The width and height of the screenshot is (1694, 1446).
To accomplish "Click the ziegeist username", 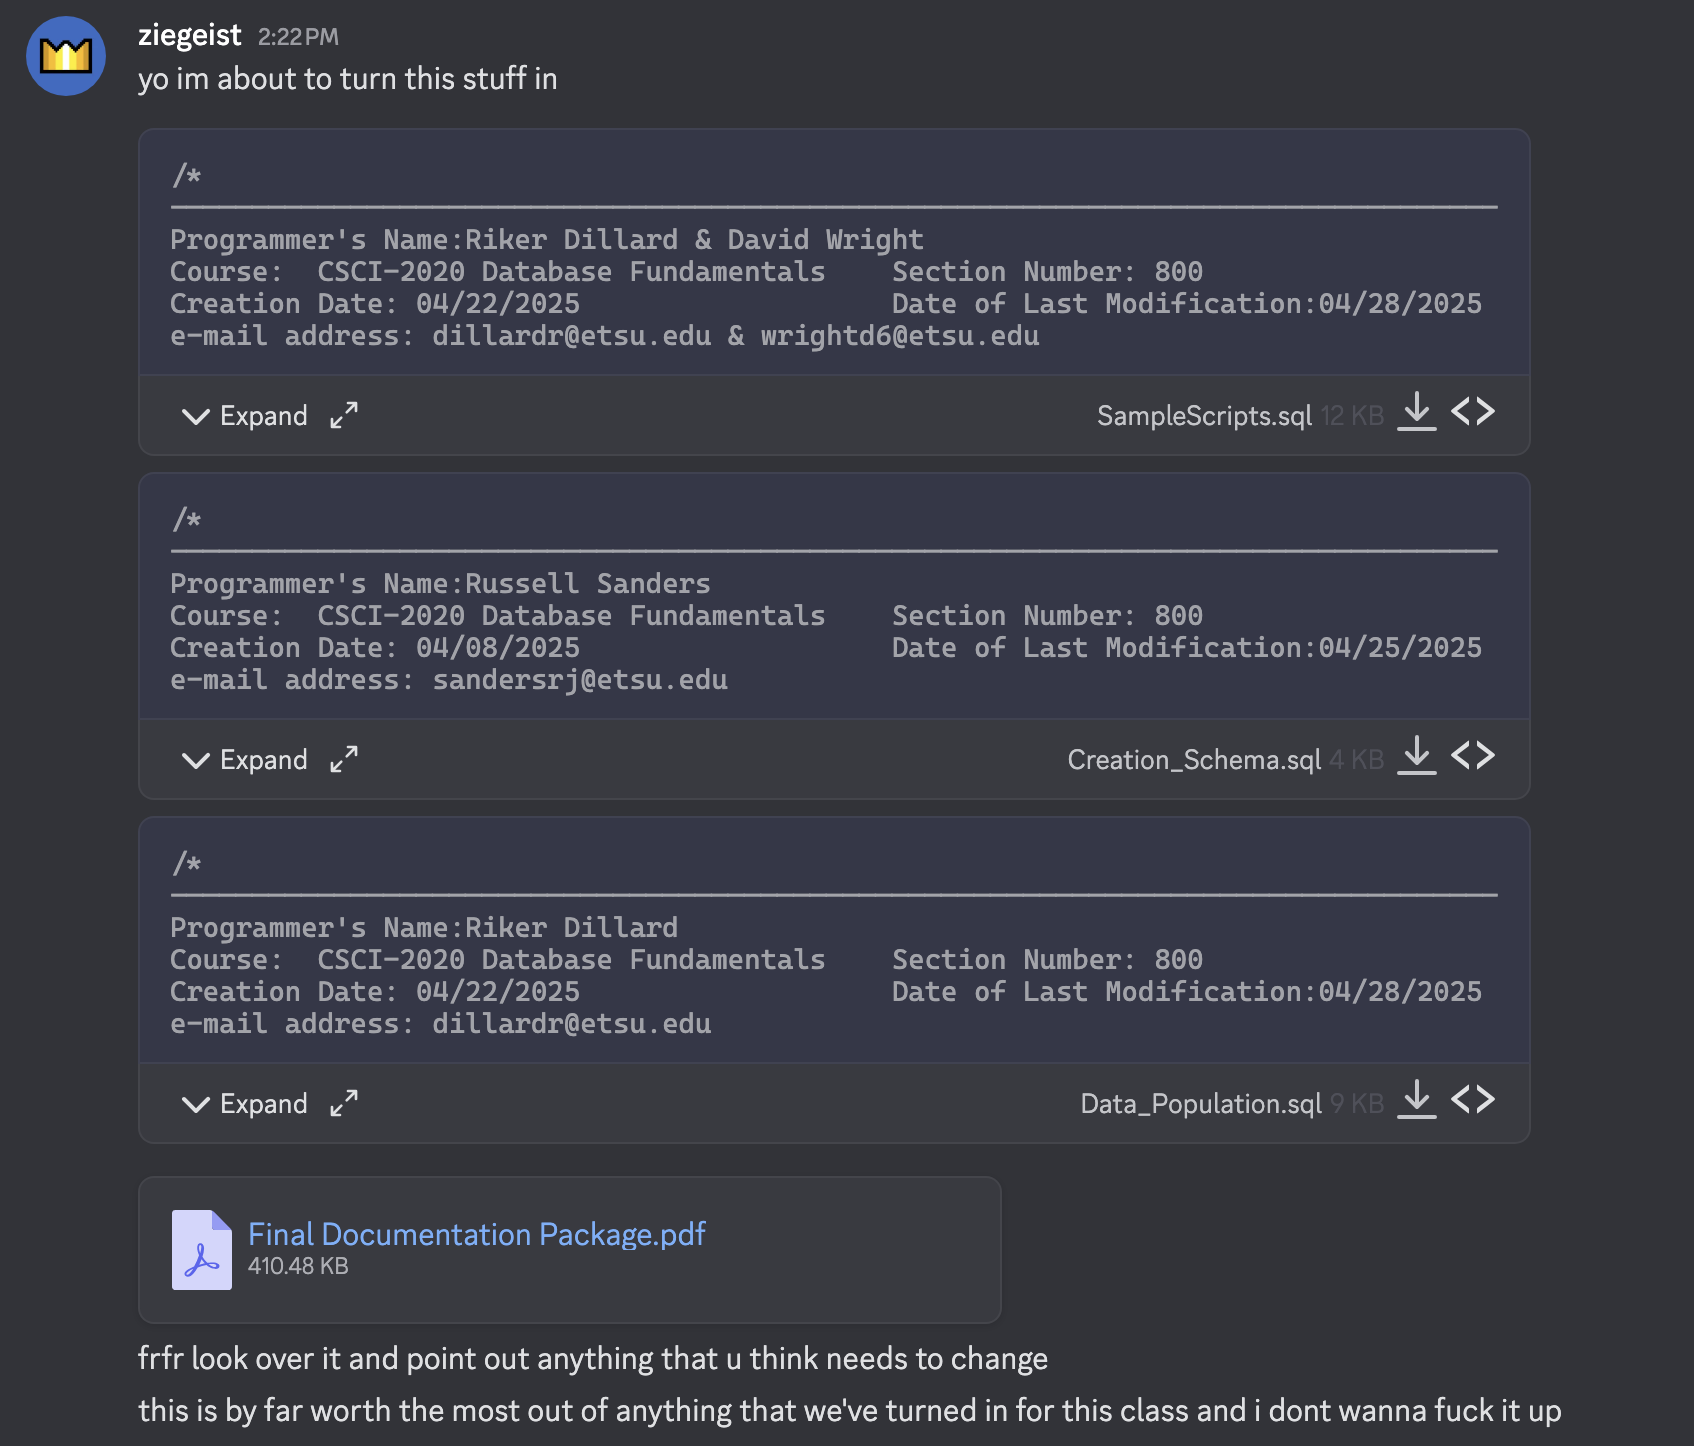I will (190, 35).
